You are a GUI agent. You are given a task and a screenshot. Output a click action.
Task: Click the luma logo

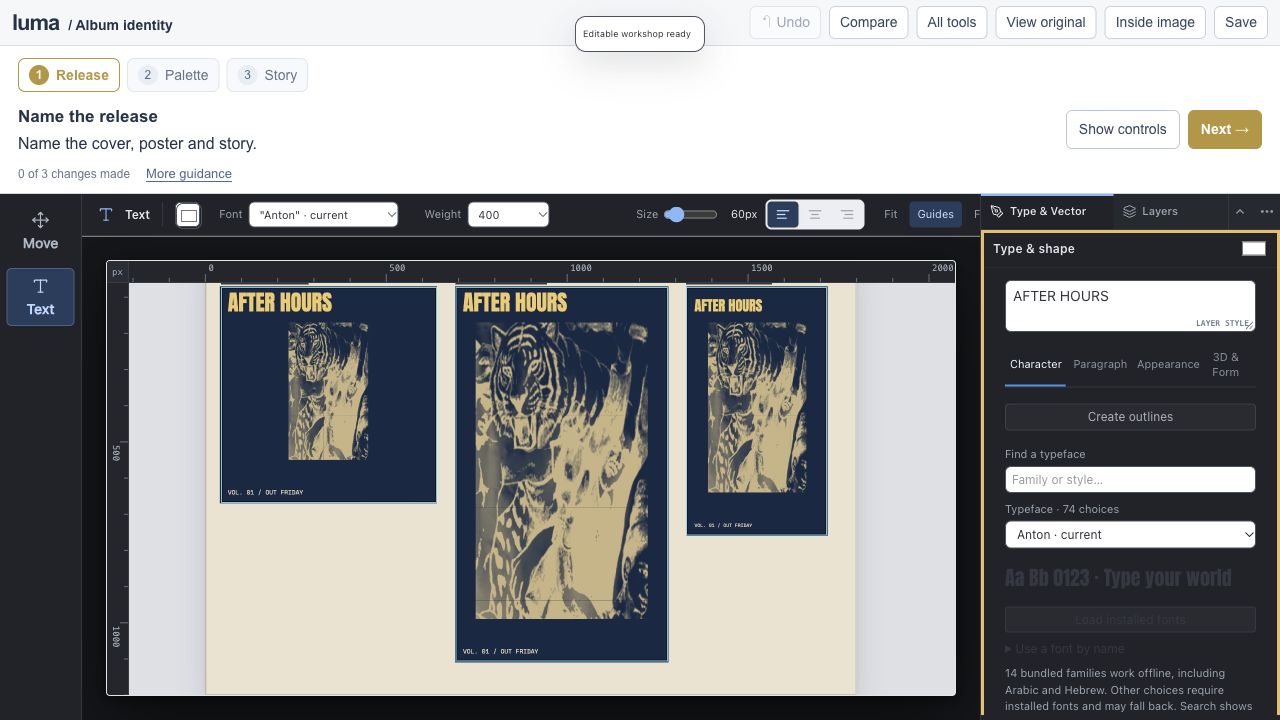pos(36,22)
